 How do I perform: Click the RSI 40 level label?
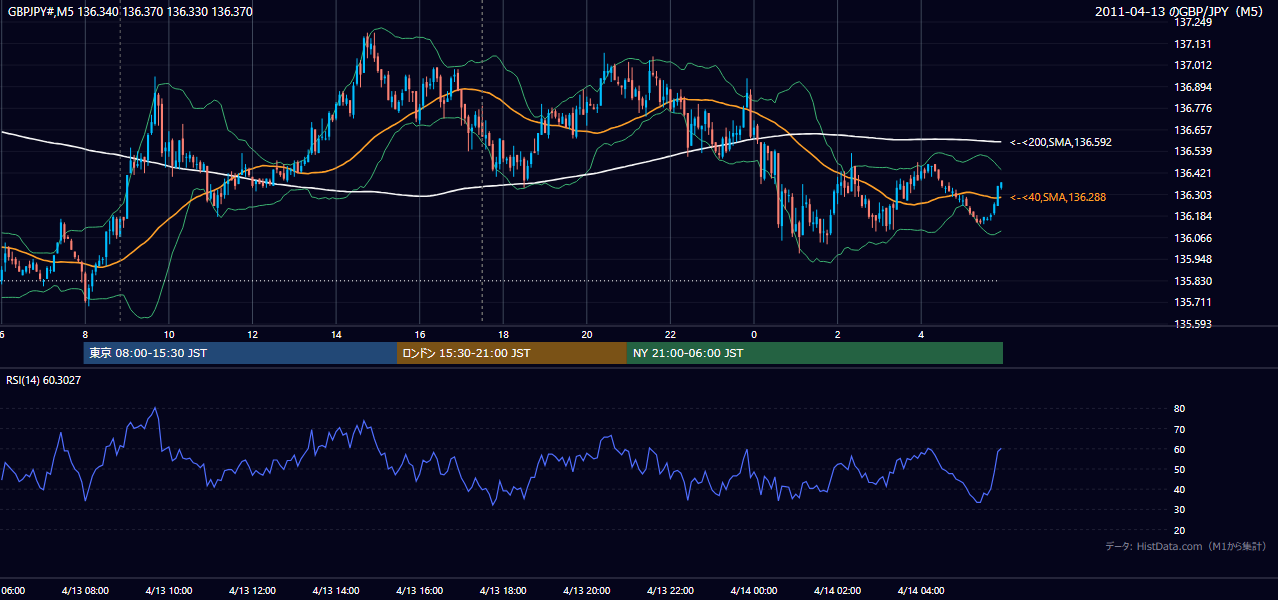tap(1180, 489)
